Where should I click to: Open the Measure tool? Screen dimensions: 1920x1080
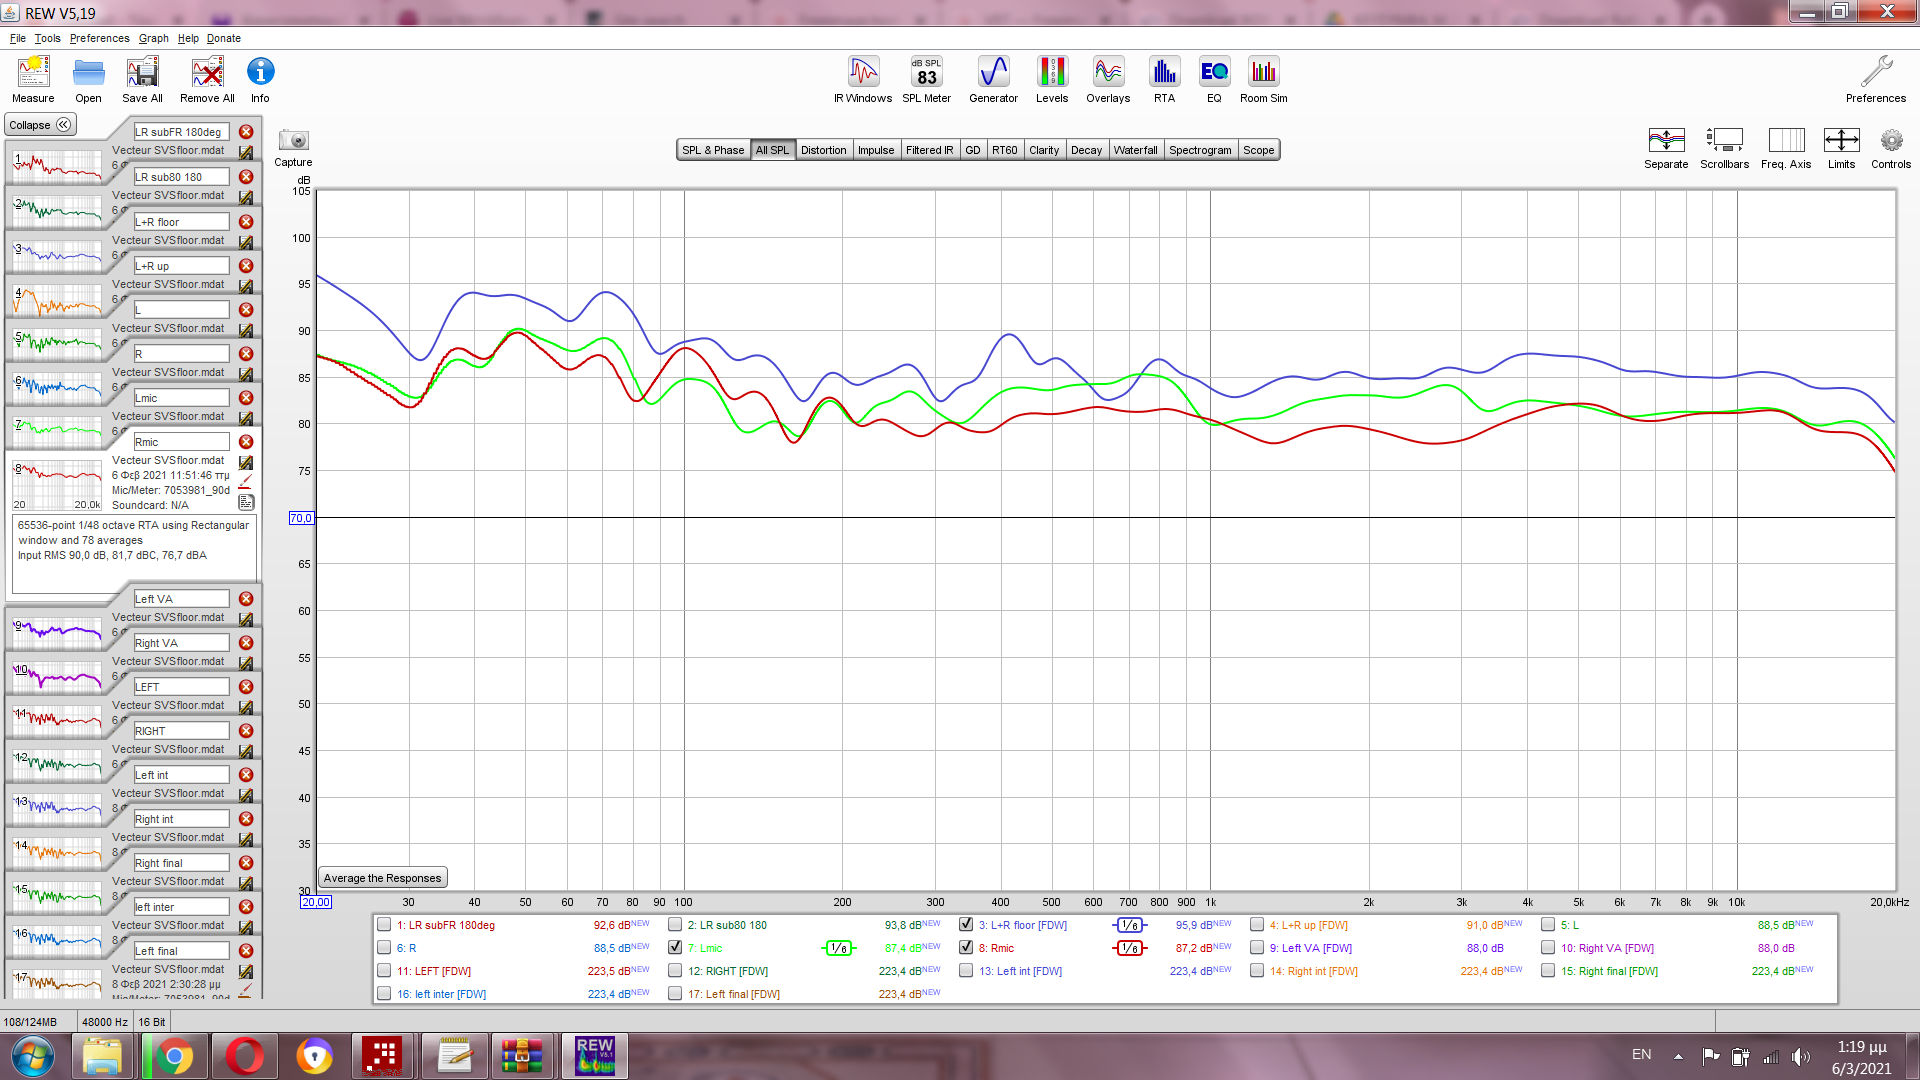tap(33, 79)
